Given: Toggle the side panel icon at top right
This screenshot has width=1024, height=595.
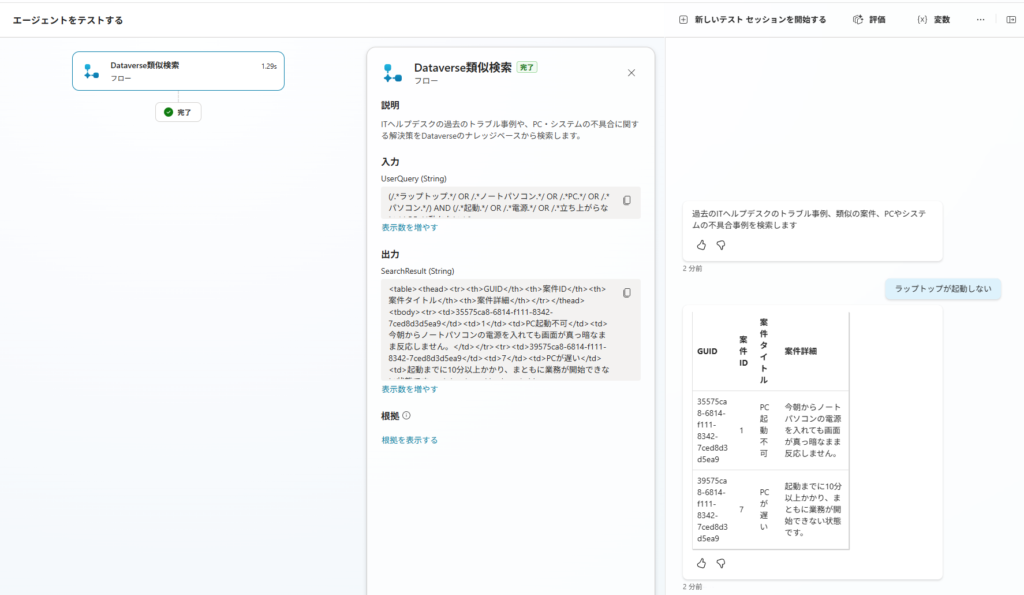Looking at the screenshot, I should 1010,20.
